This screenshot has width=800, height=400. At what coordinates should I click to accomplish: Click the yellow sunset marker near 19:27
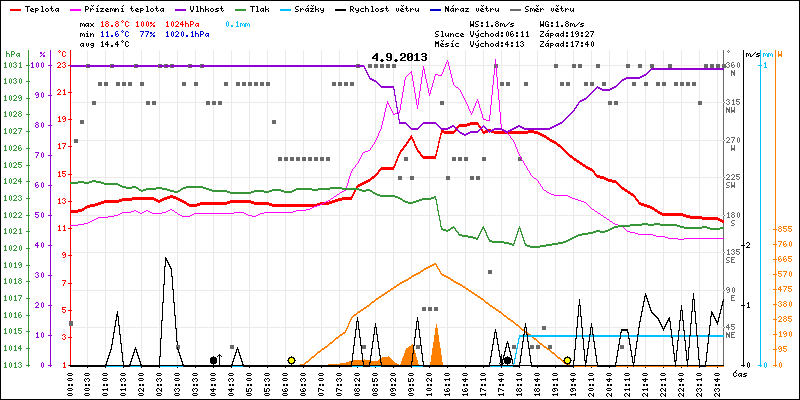tap(567, 360)
